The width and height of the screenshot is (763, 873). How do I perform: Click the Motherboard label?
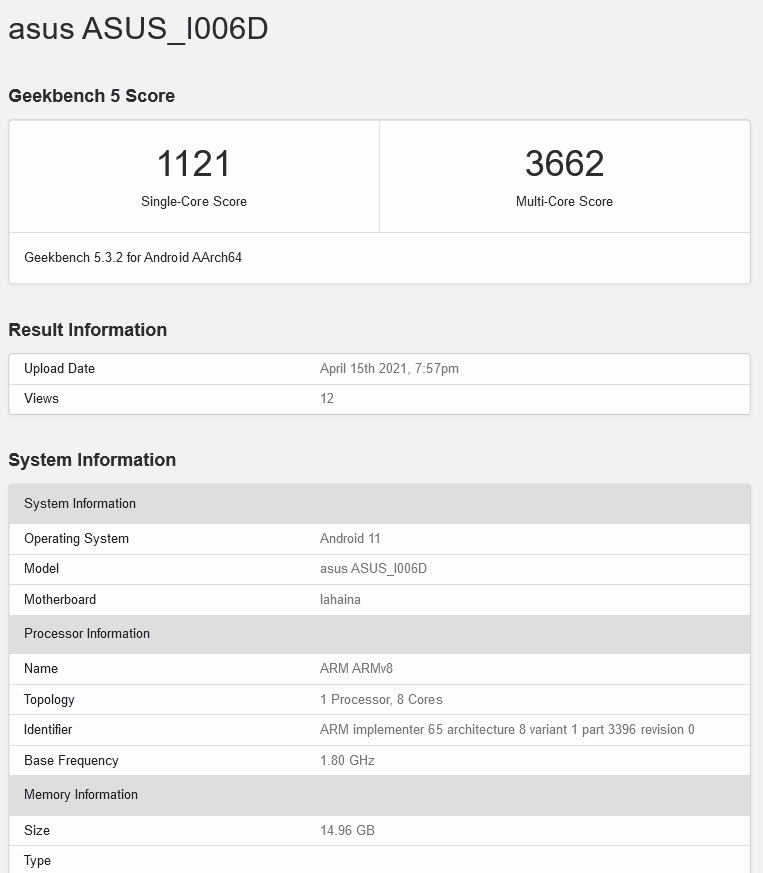60,600
